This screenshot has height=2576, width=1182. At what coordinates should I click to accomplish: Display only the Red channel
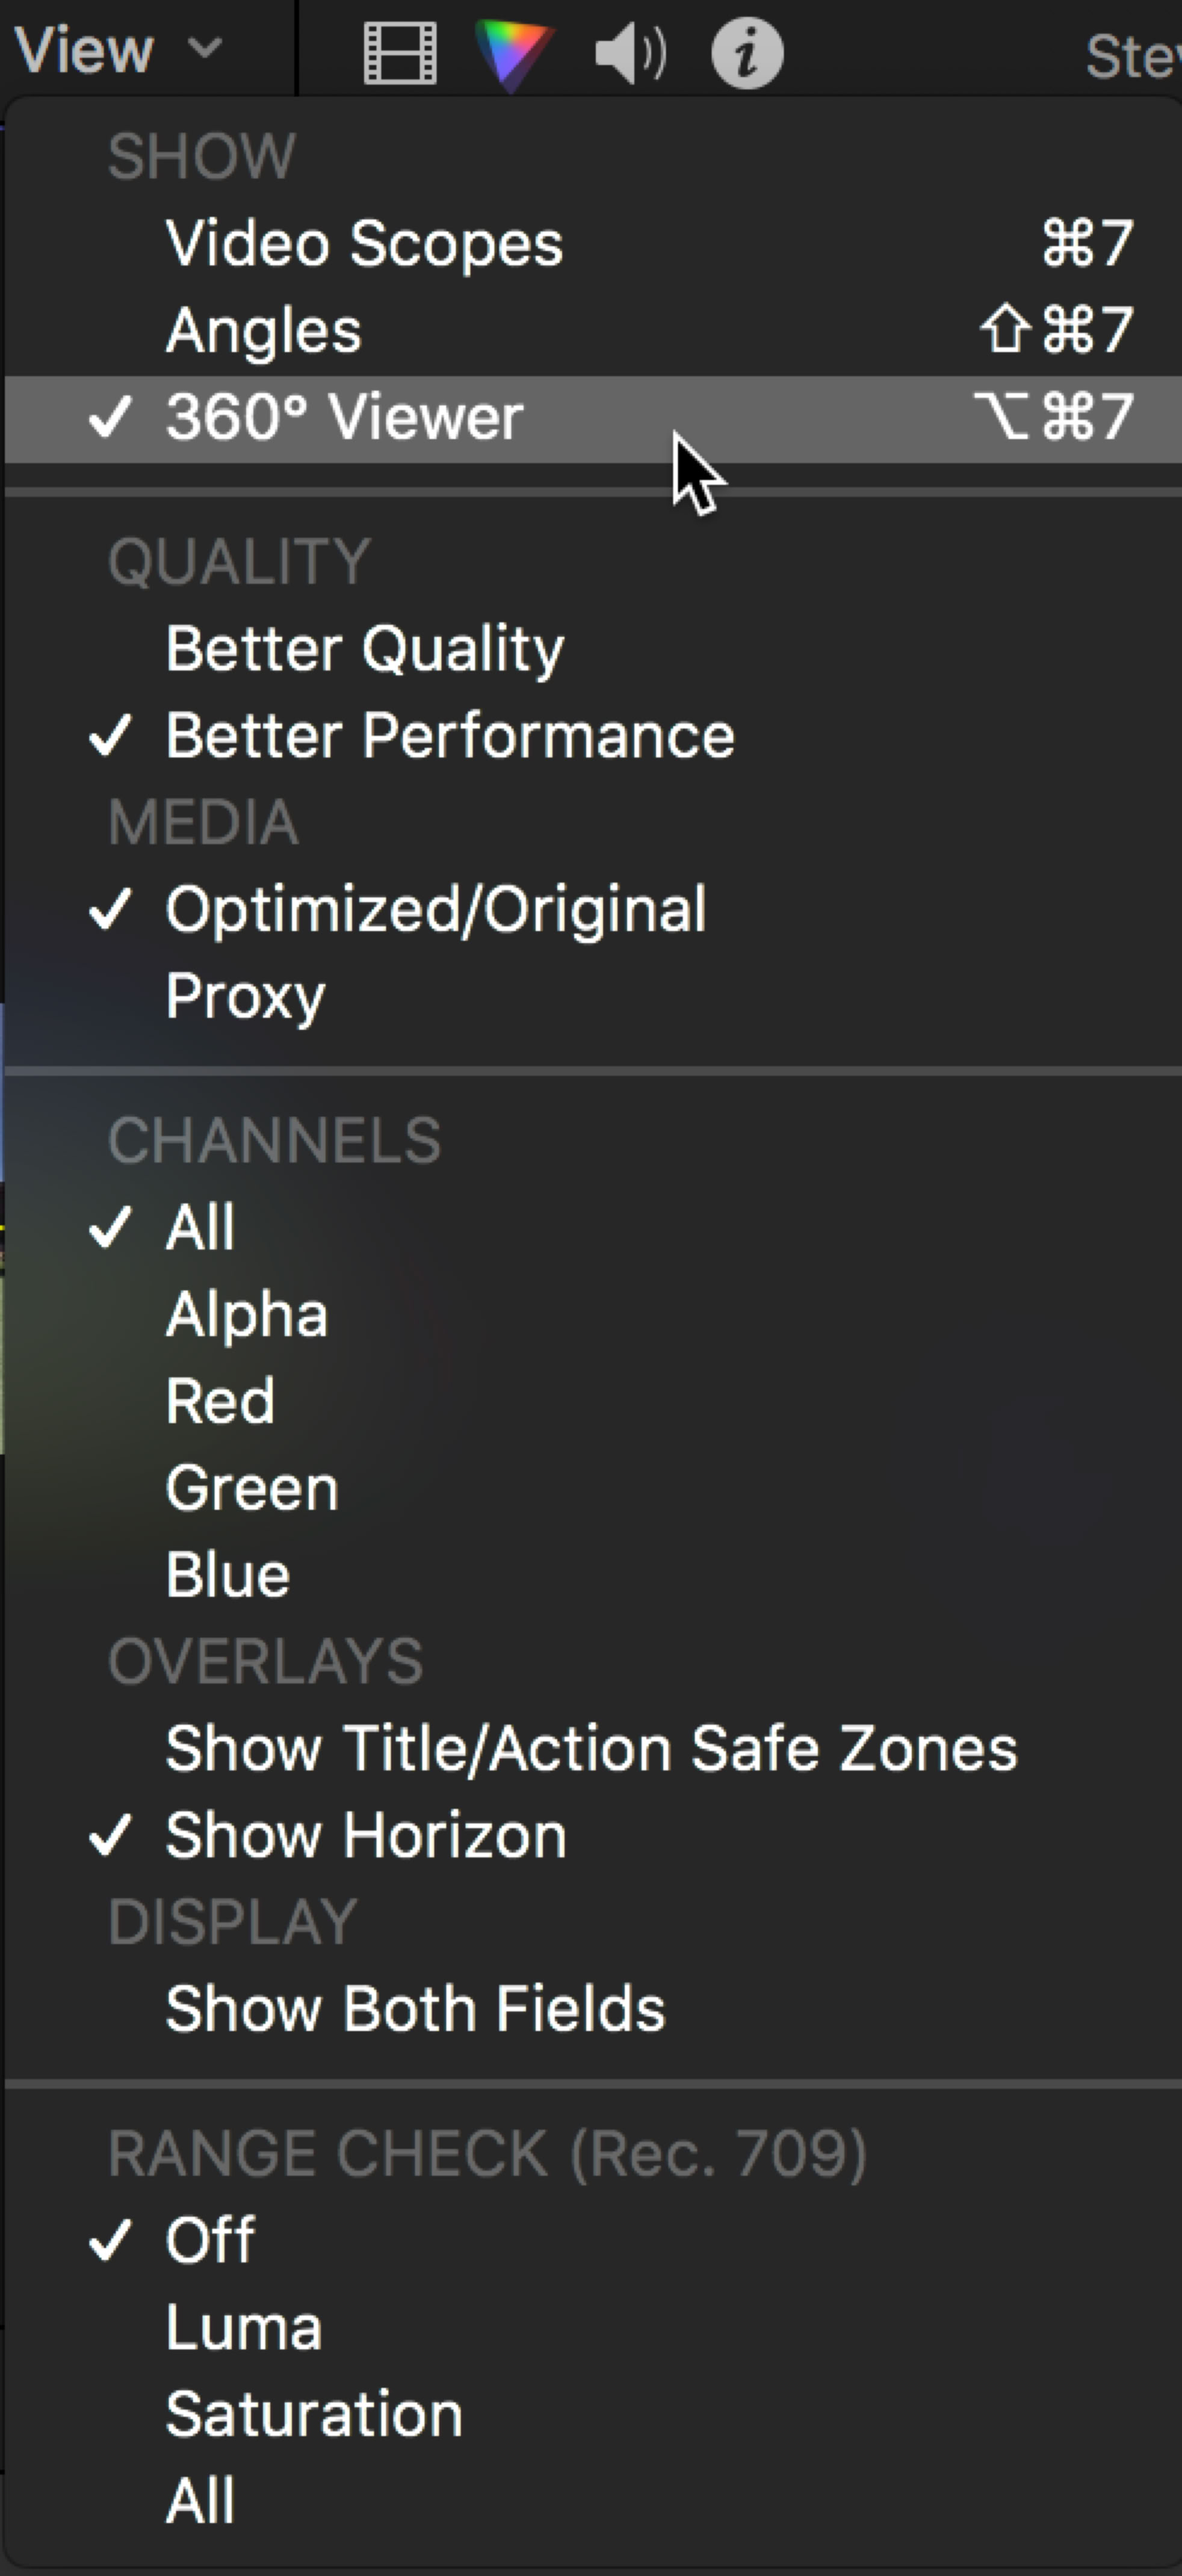tap(220, 1400)
